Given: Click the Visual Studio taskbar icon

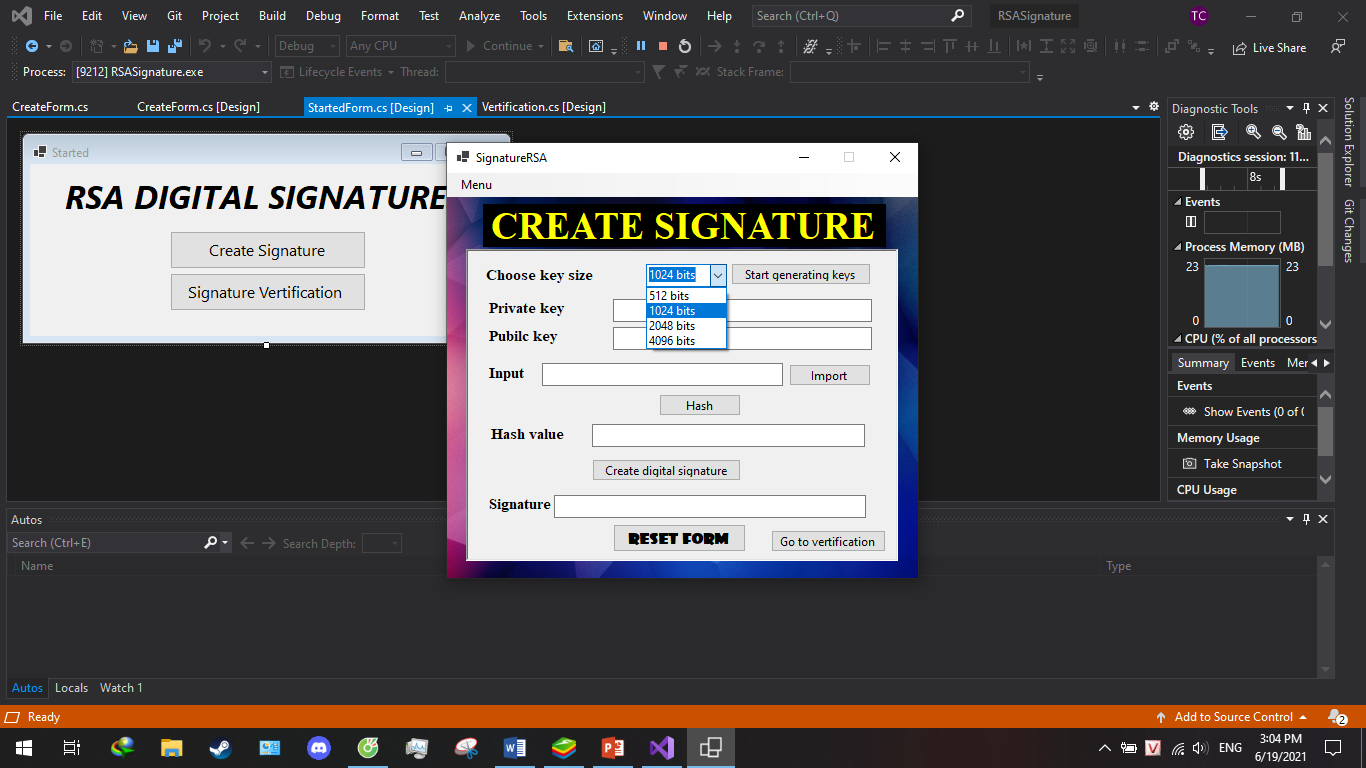Looking at the screenshot, I should [662, 747].
